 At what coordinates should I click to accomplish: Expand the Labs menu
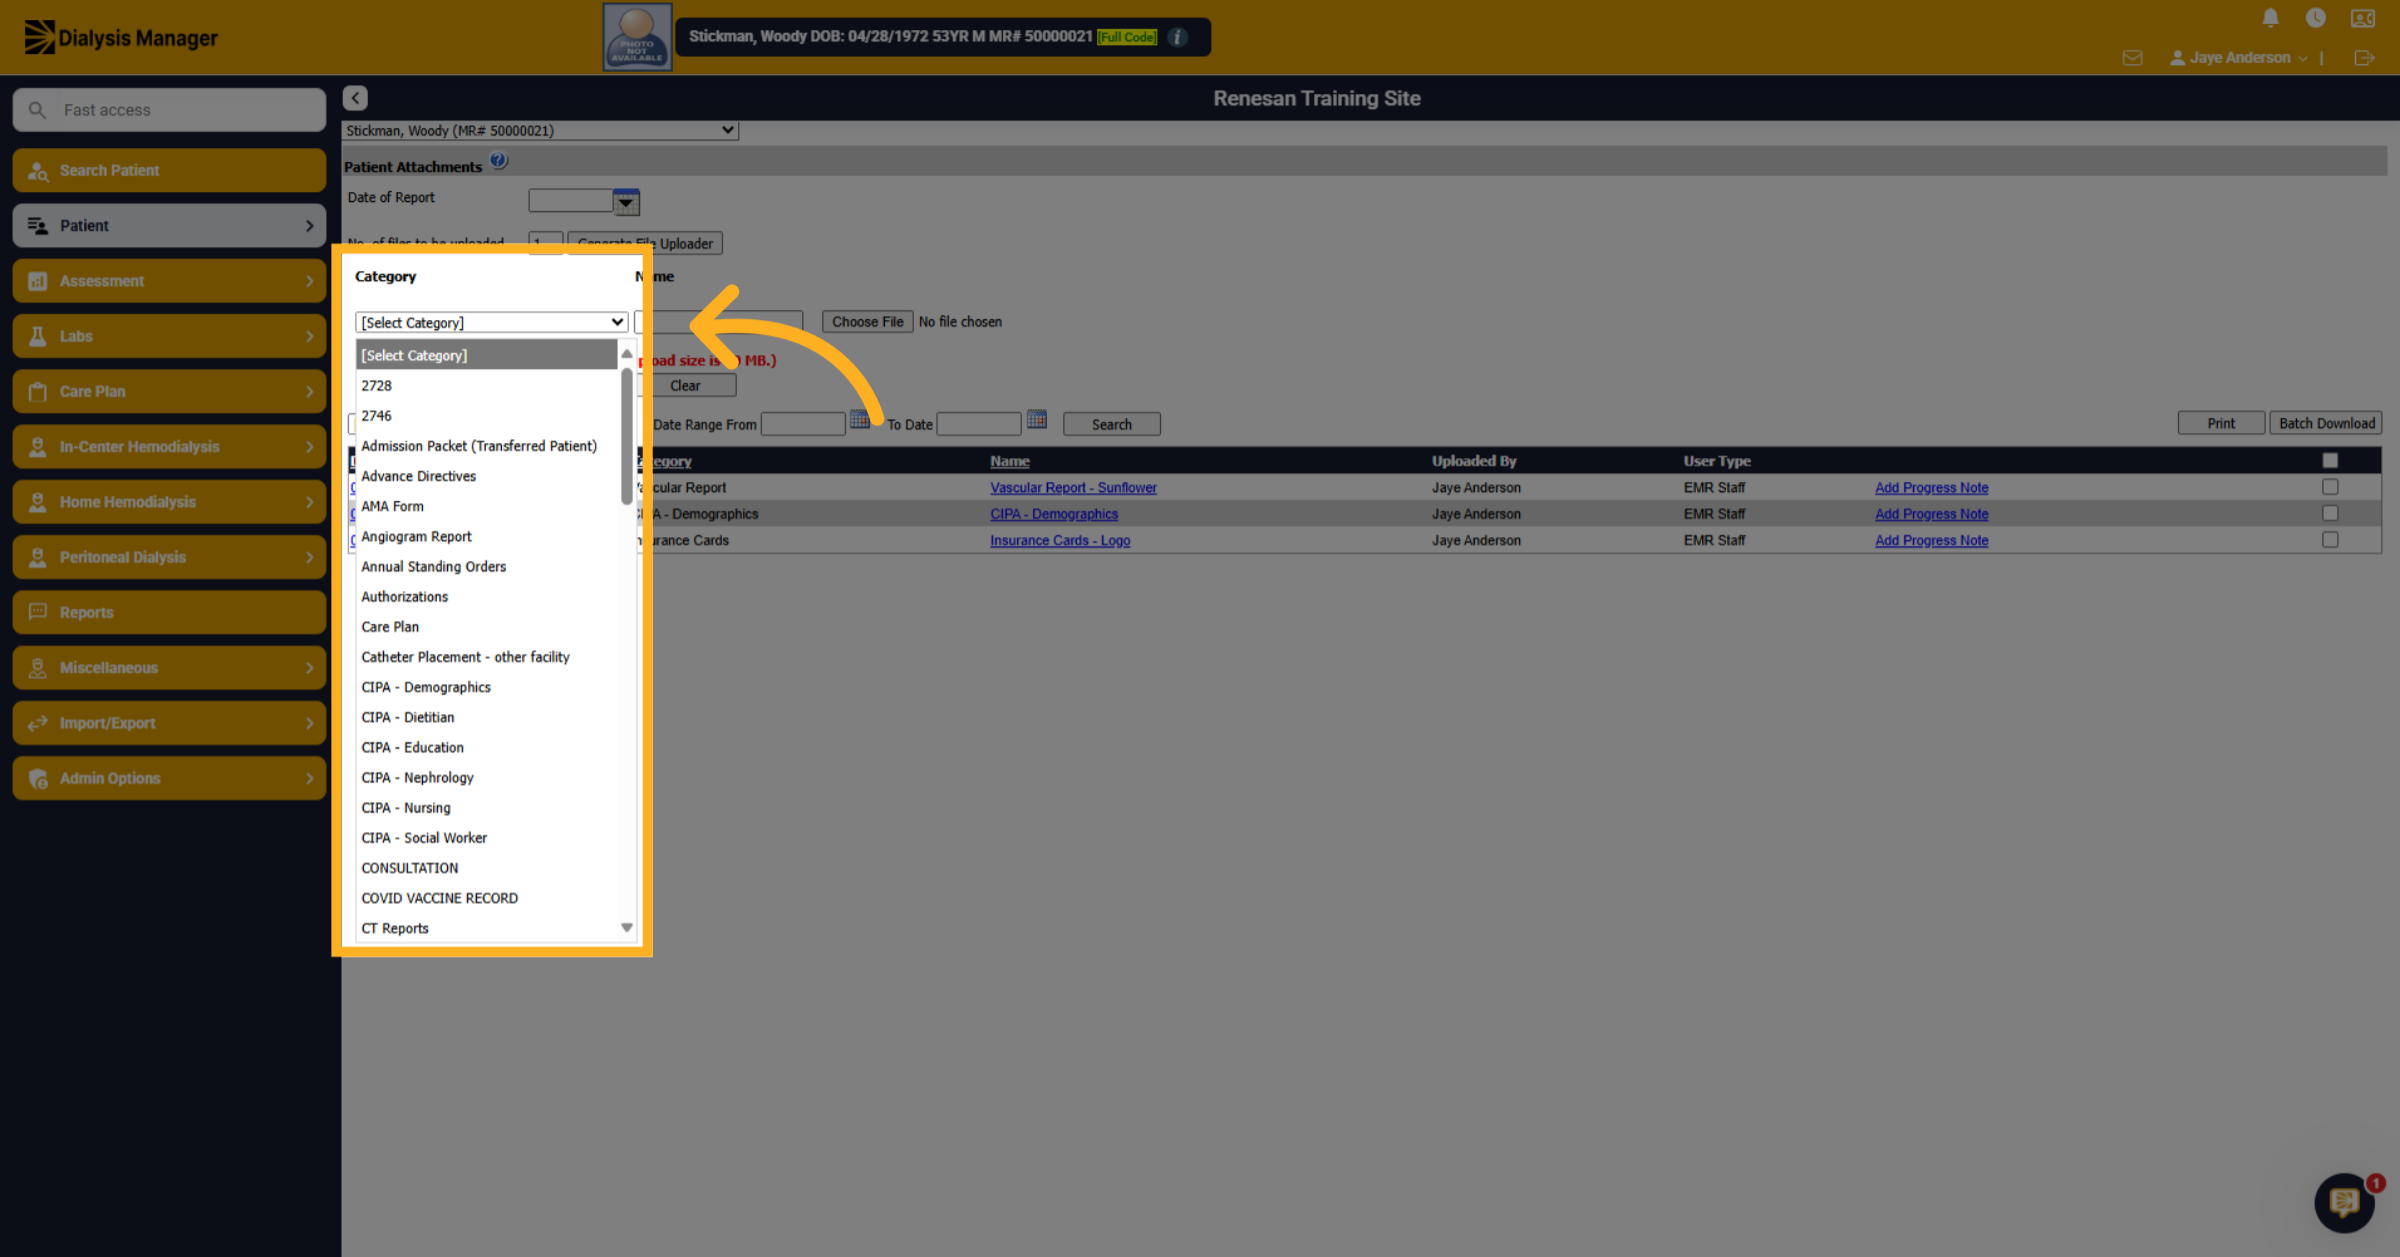point(169,336)
